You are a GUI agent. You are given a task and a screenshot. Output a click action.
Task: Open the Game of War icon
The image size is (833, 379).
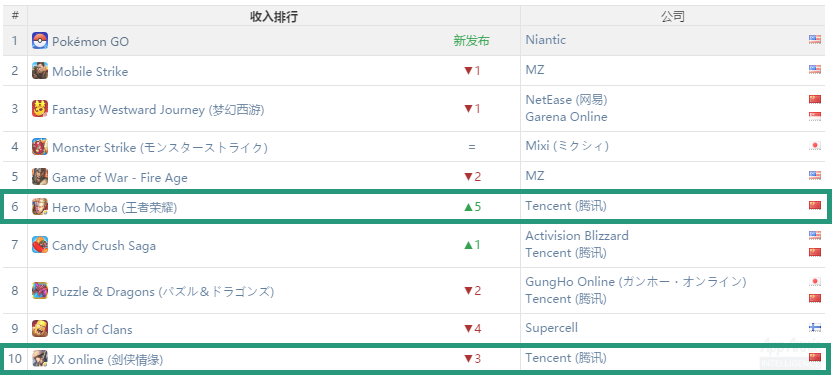[x=40, y=176]
